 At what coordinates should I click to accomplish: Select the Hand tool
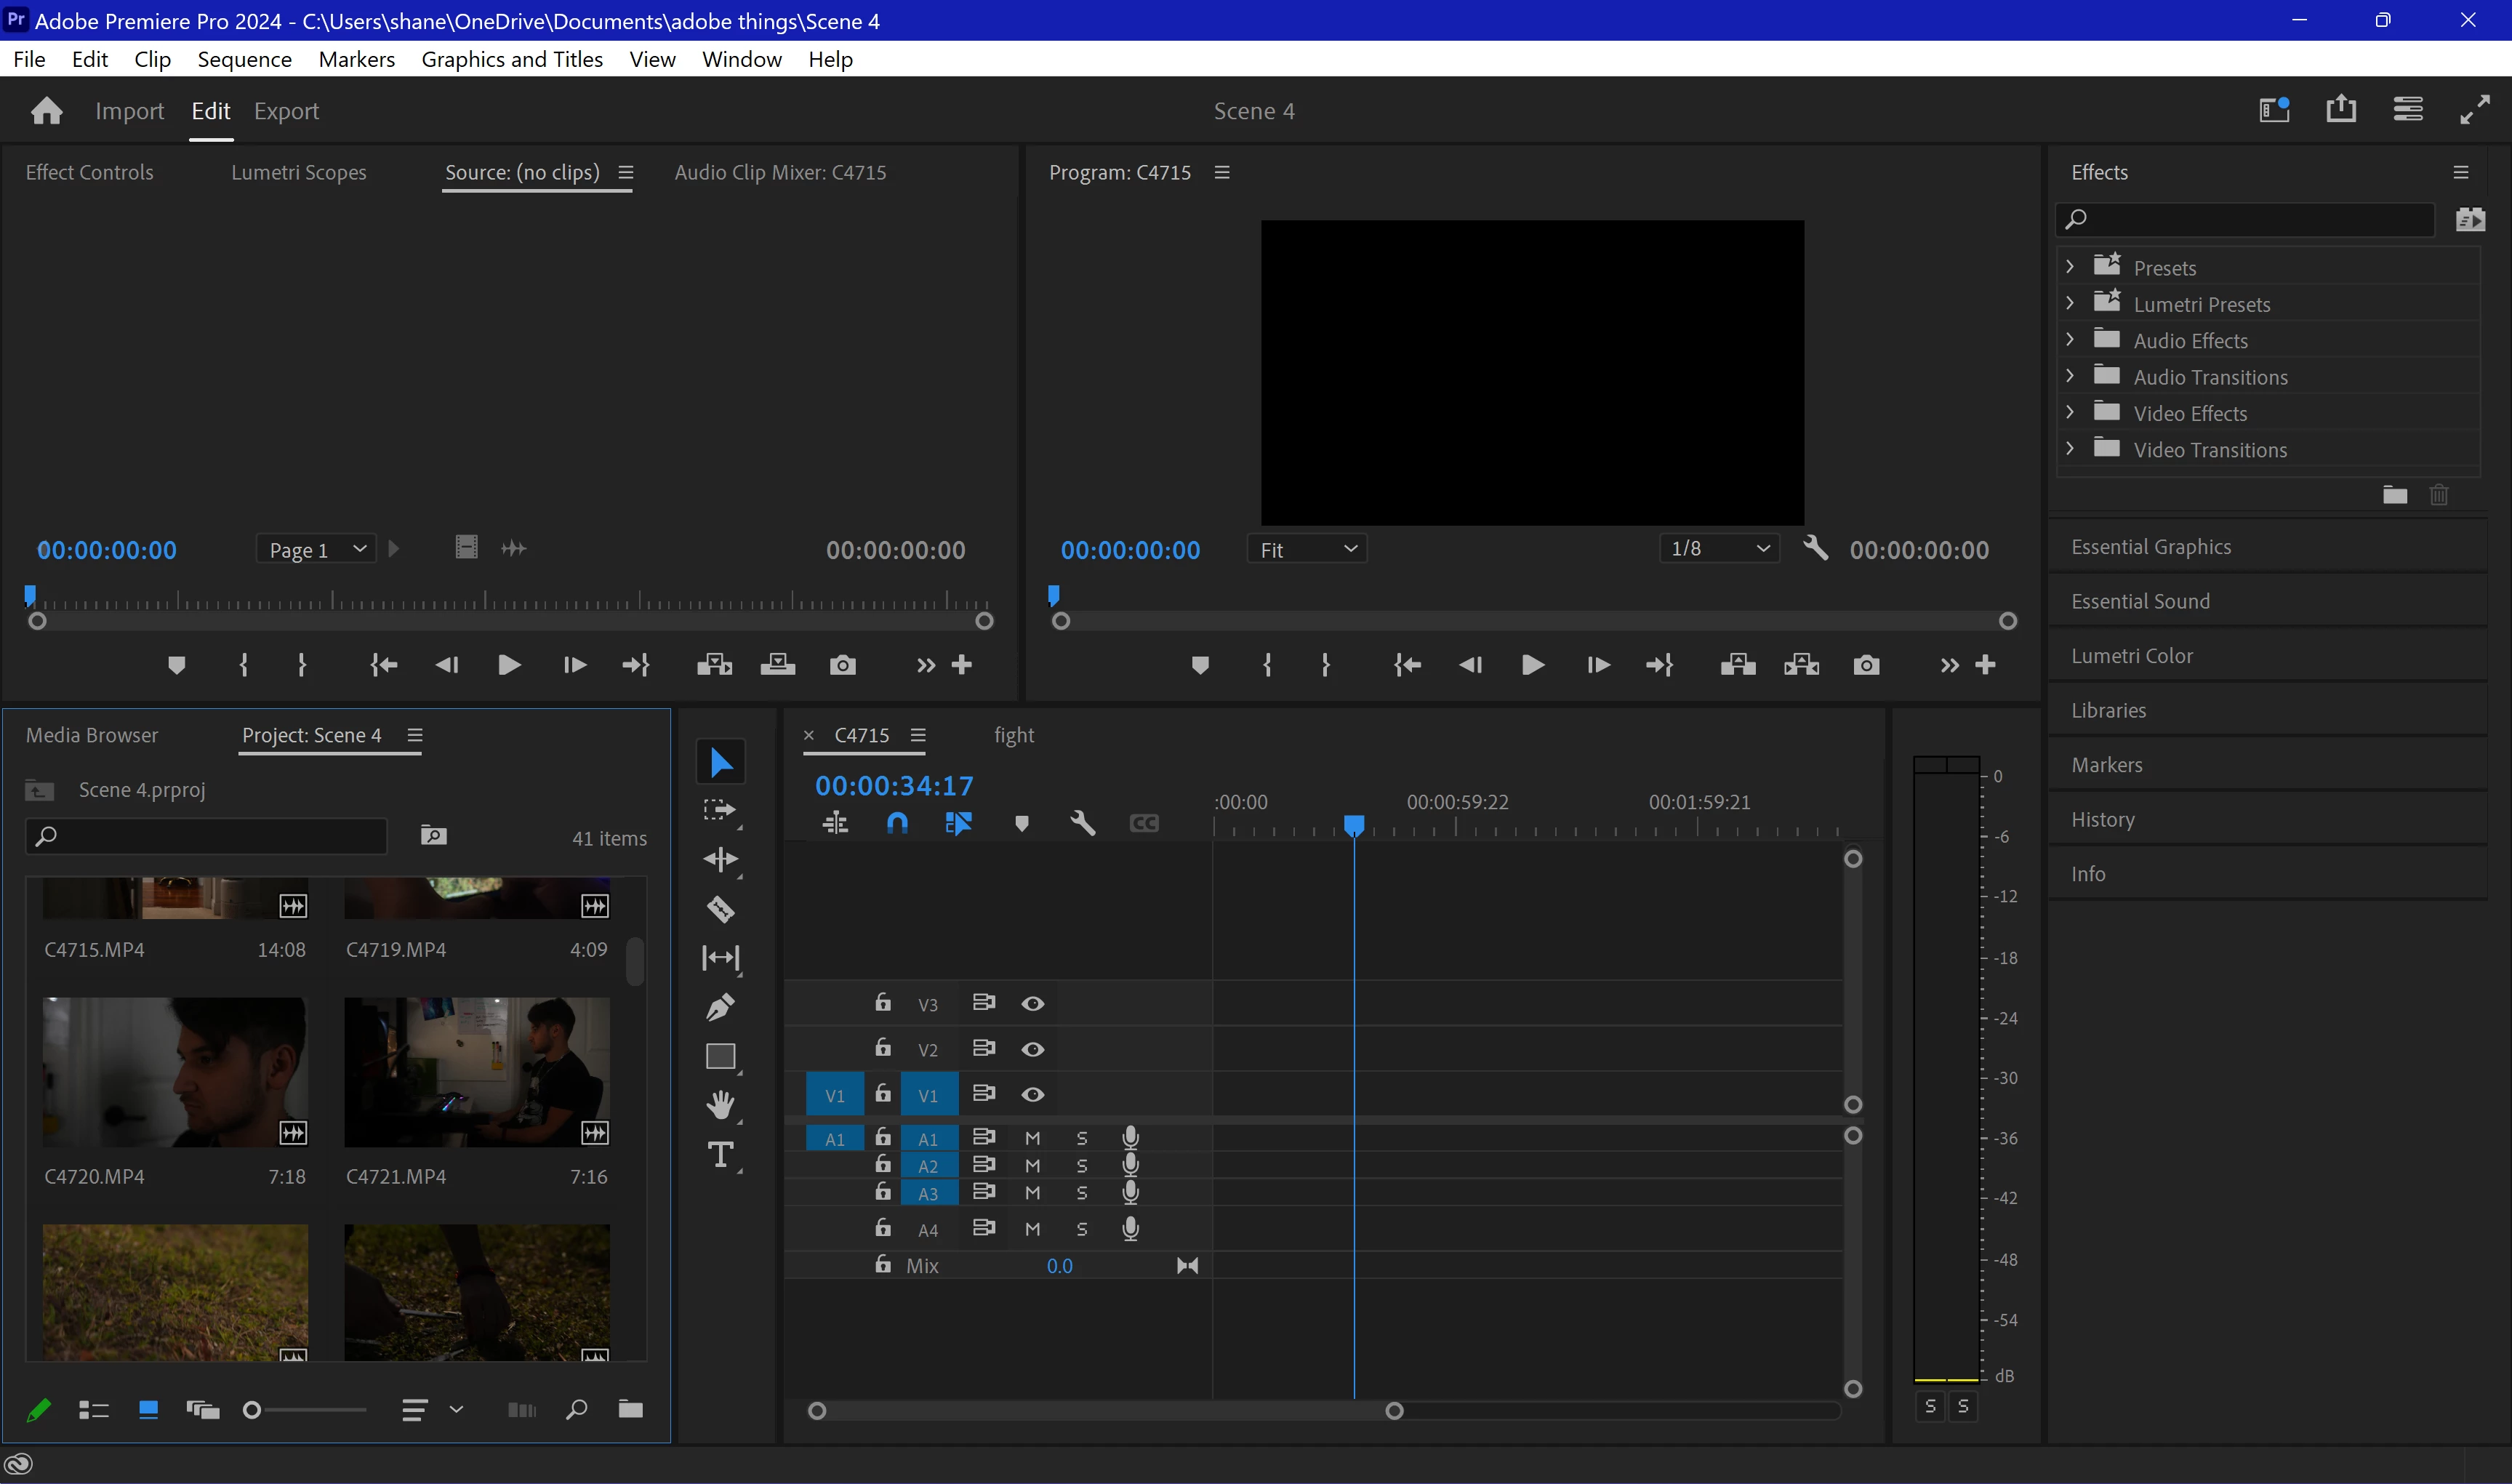click(720, 1105)
